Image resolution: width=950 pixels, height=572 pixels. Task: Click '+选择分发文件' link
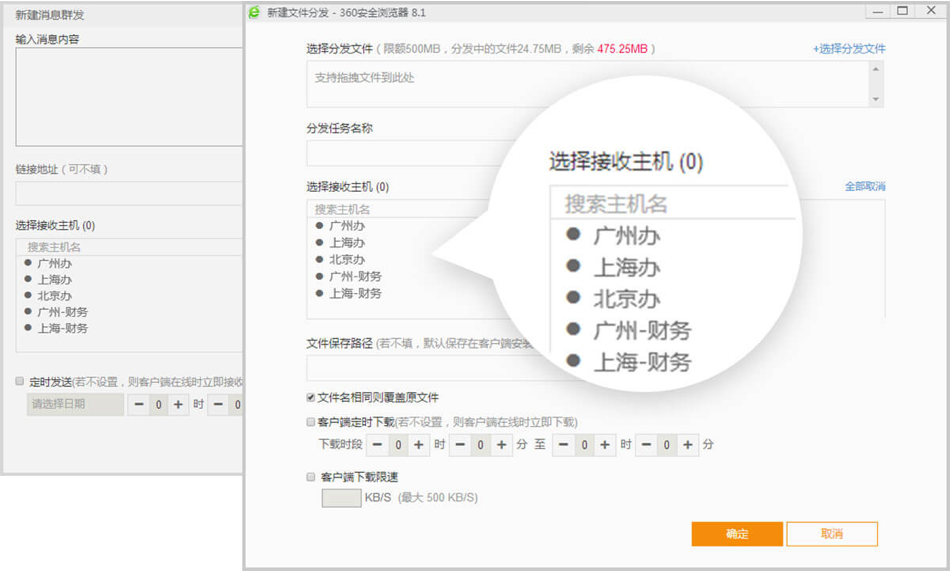[x=849, y=49]
